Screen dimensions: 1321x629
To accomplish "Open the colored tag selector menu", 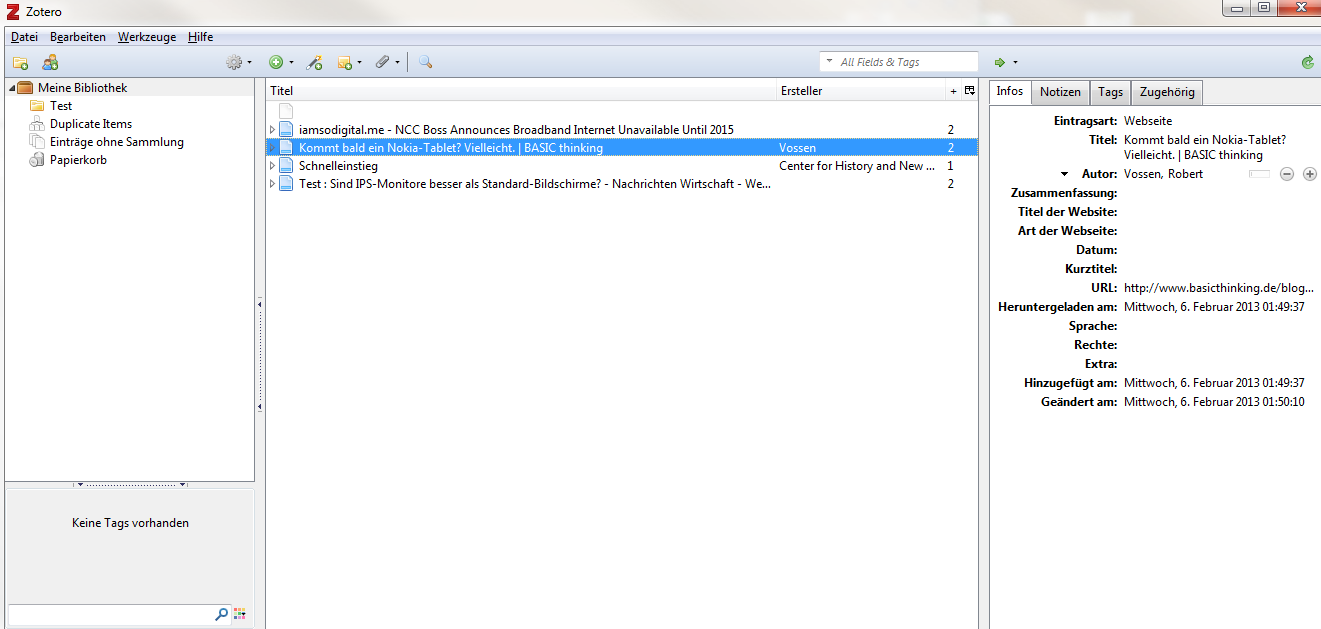I will coord(239,614).
